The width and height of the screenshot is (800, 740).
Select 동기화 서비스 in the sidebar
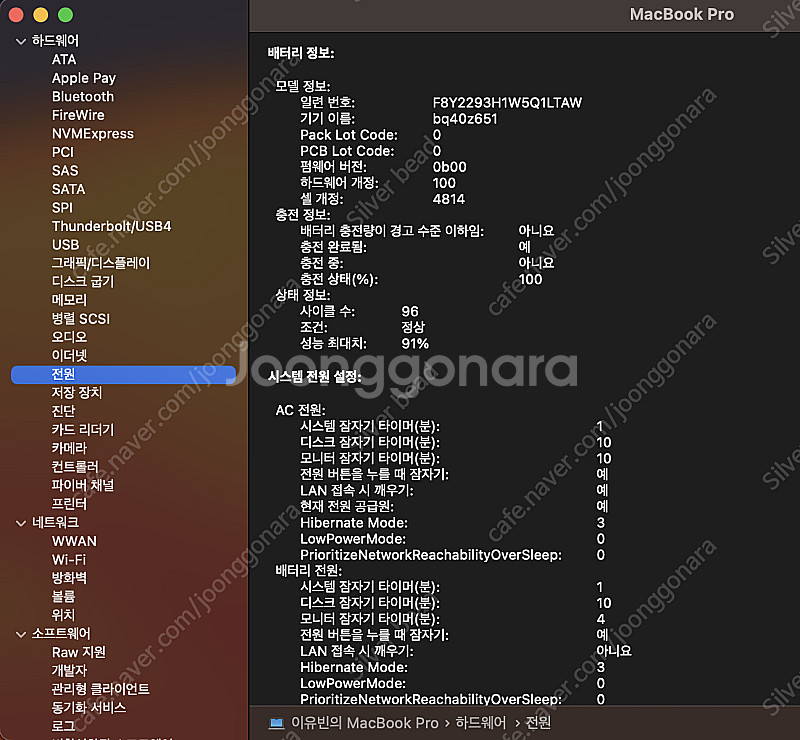pos(89,708)
